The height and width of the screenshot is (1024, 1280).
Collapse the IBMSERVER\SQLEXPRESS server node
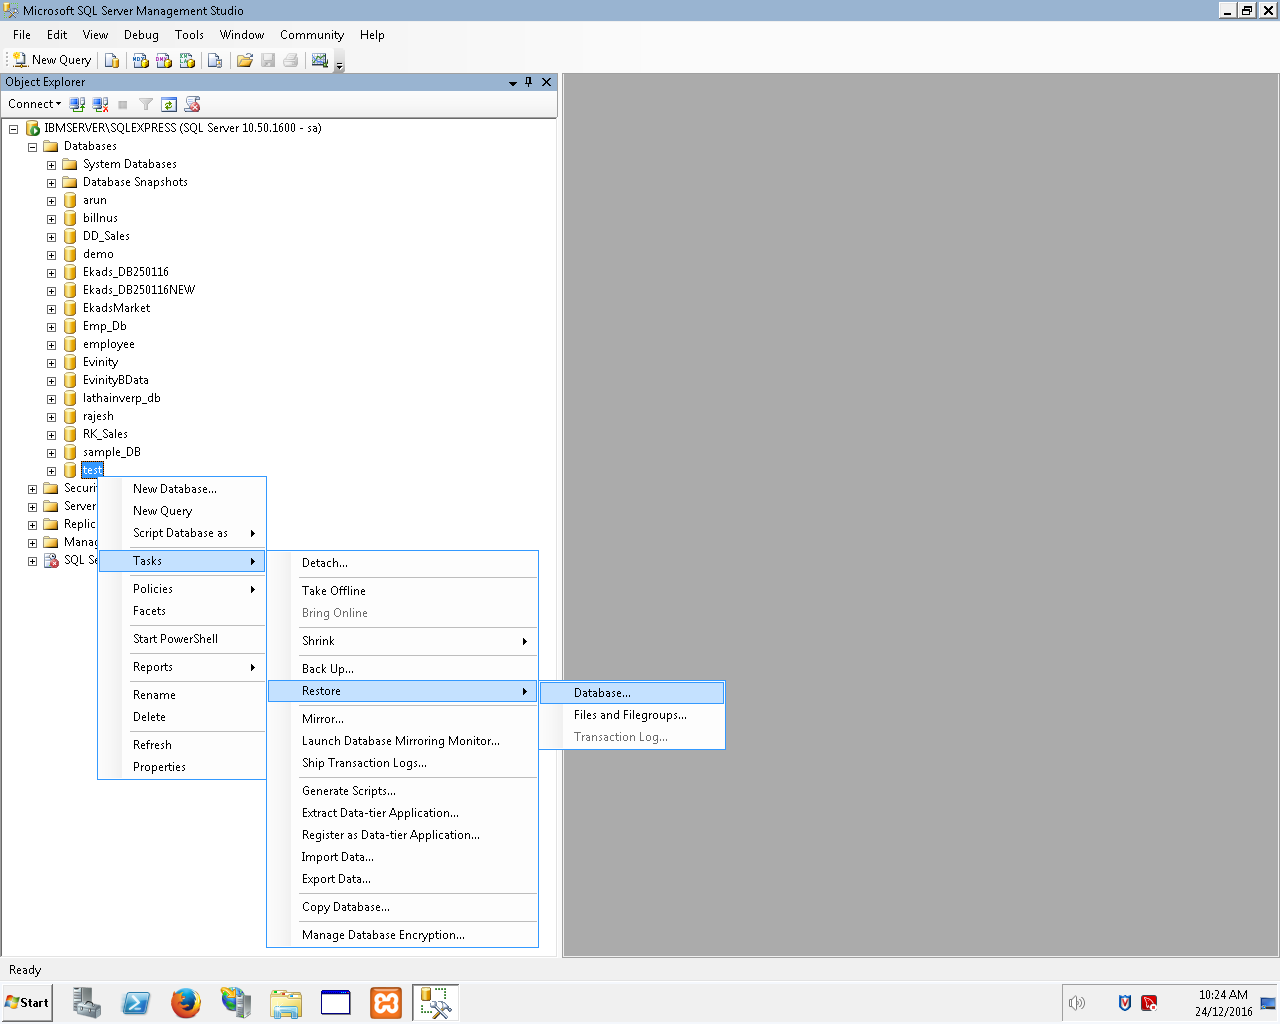point(14,129)
